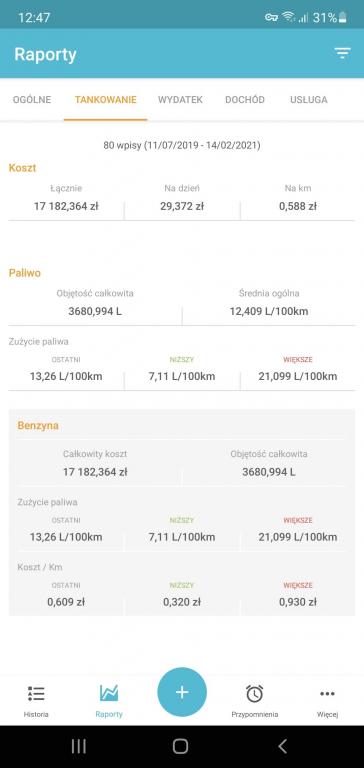This screenshot has width=364, height=768.
Task: Switch to the WYDATEK tab
Action: tap(180, 99)
